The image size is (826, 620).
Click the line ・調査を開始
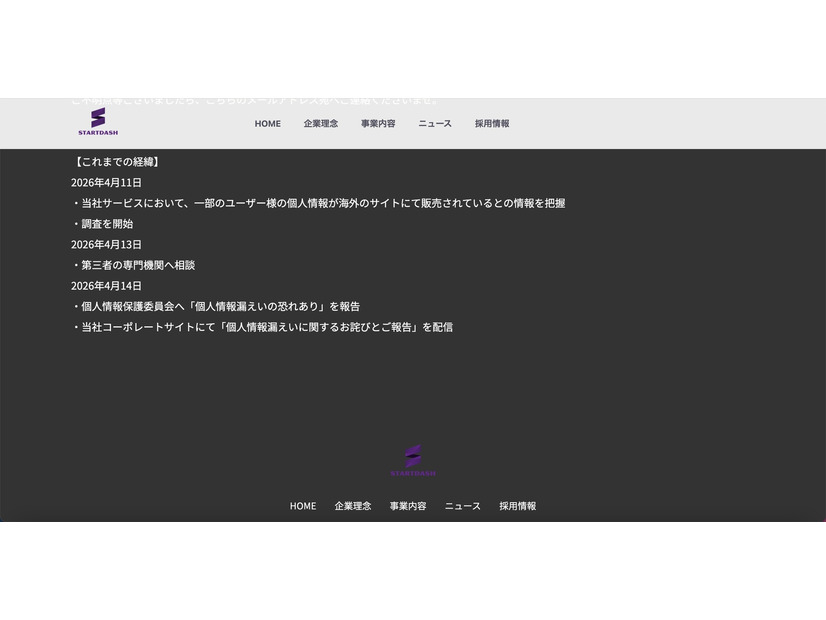click(102, 224)
